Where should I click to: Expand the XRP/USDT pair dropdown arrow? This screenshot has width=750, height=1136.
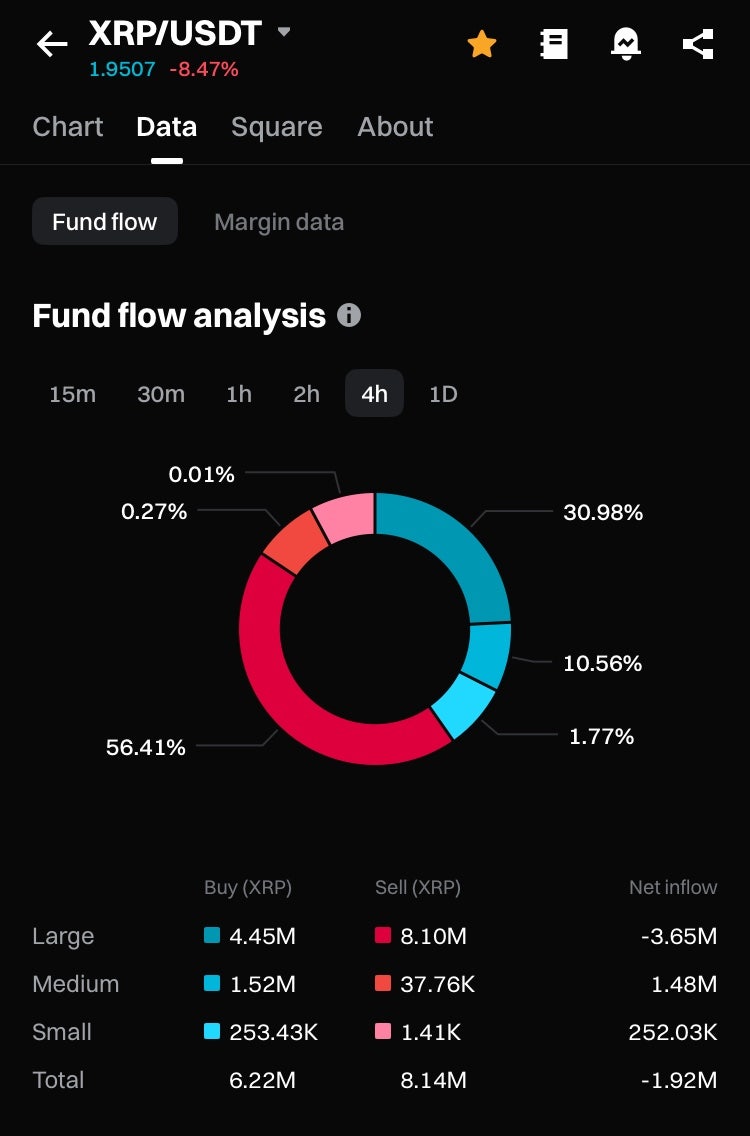coord(284,32)
